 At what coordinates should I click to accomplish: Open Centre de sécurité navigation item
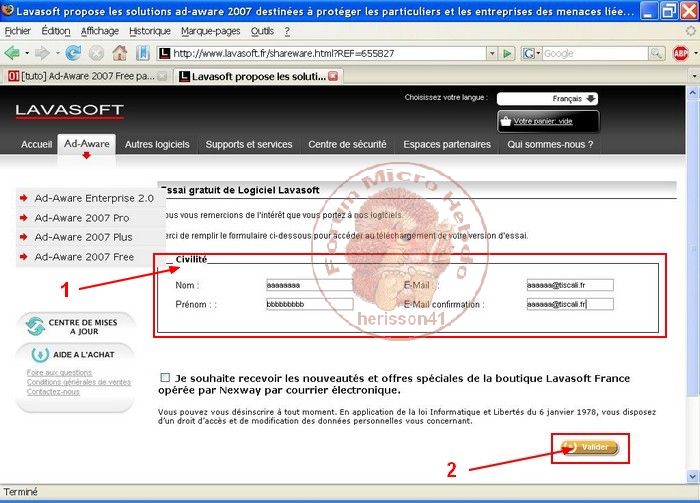click(x=347, y=144)
